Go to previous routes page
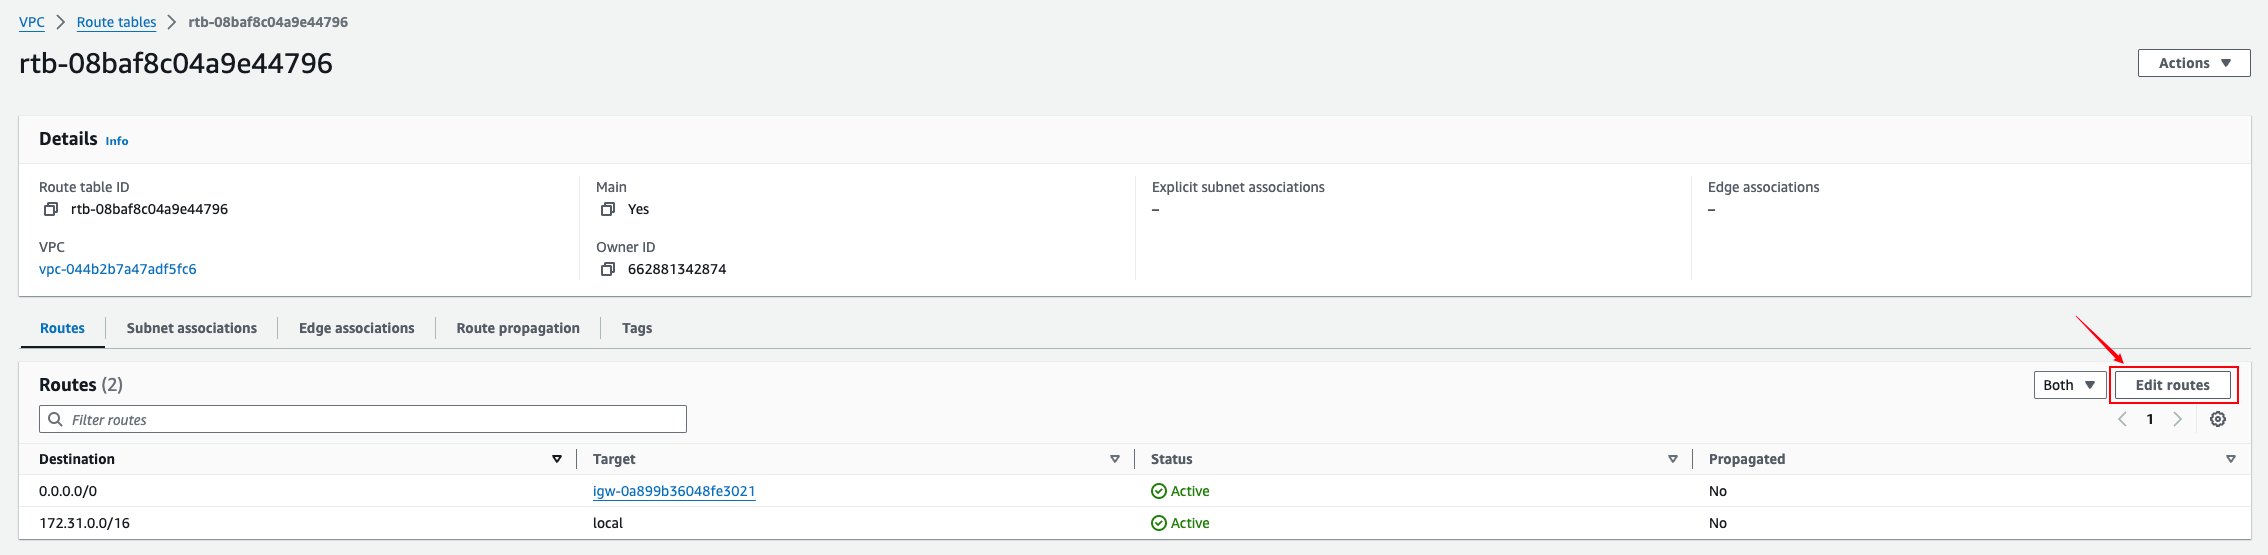 (x=2122, y=419)
